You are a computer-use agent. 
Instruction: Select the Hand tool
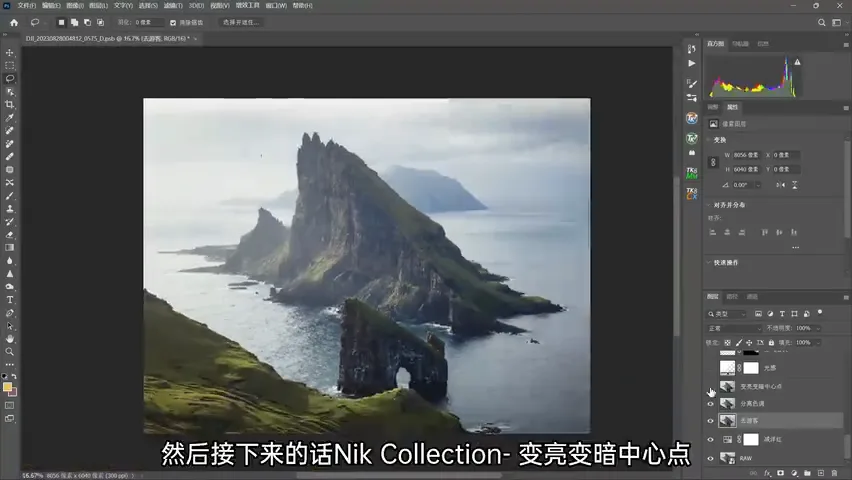pyautogui.click(x=10, y=339)
